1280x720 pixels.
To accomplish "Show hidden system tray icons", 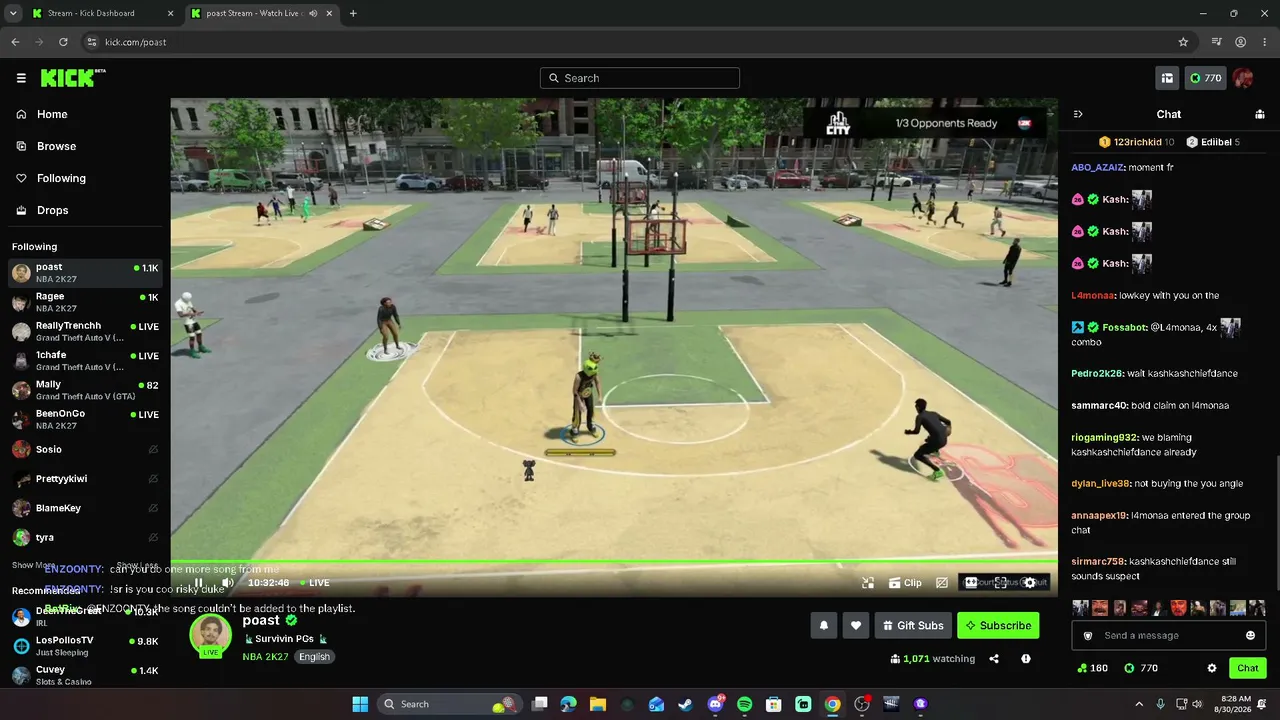I will (x=1139, y=704).
